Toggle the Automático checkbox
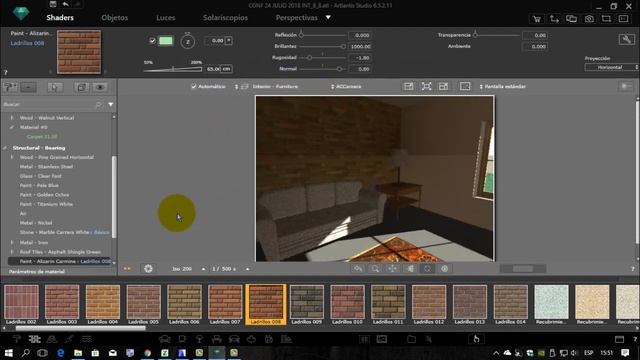The height and width of the screenshot is (360, 640). tap(194, 87)
